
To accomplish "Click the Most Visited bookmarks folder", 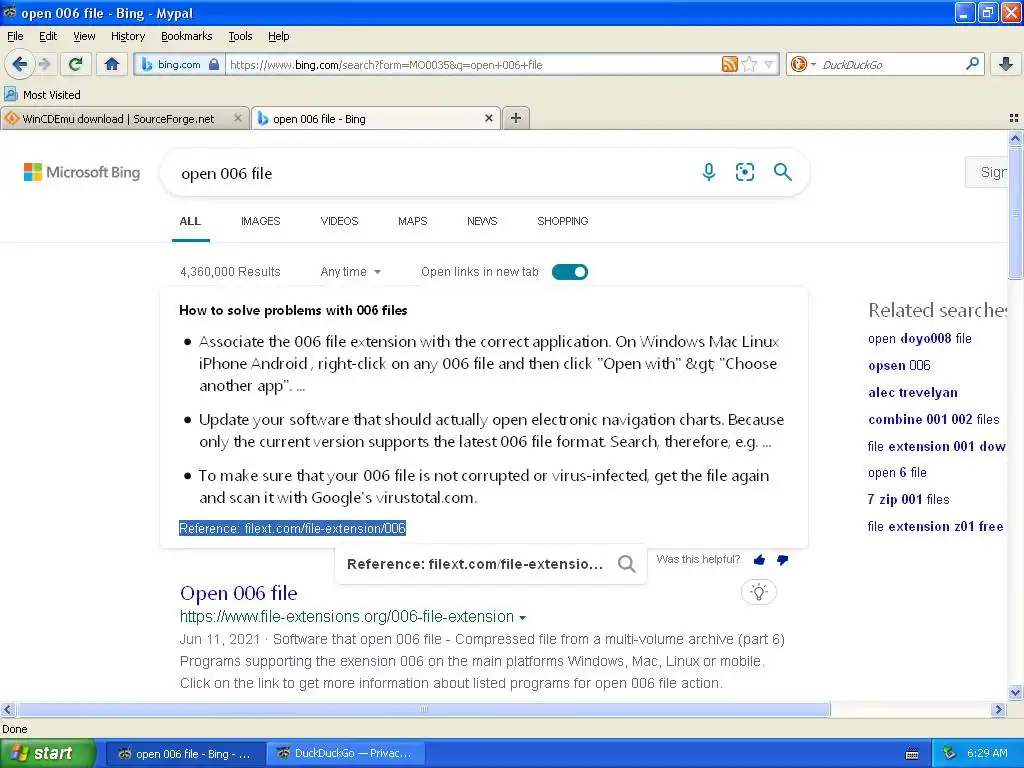I will (x=42, y=95).
